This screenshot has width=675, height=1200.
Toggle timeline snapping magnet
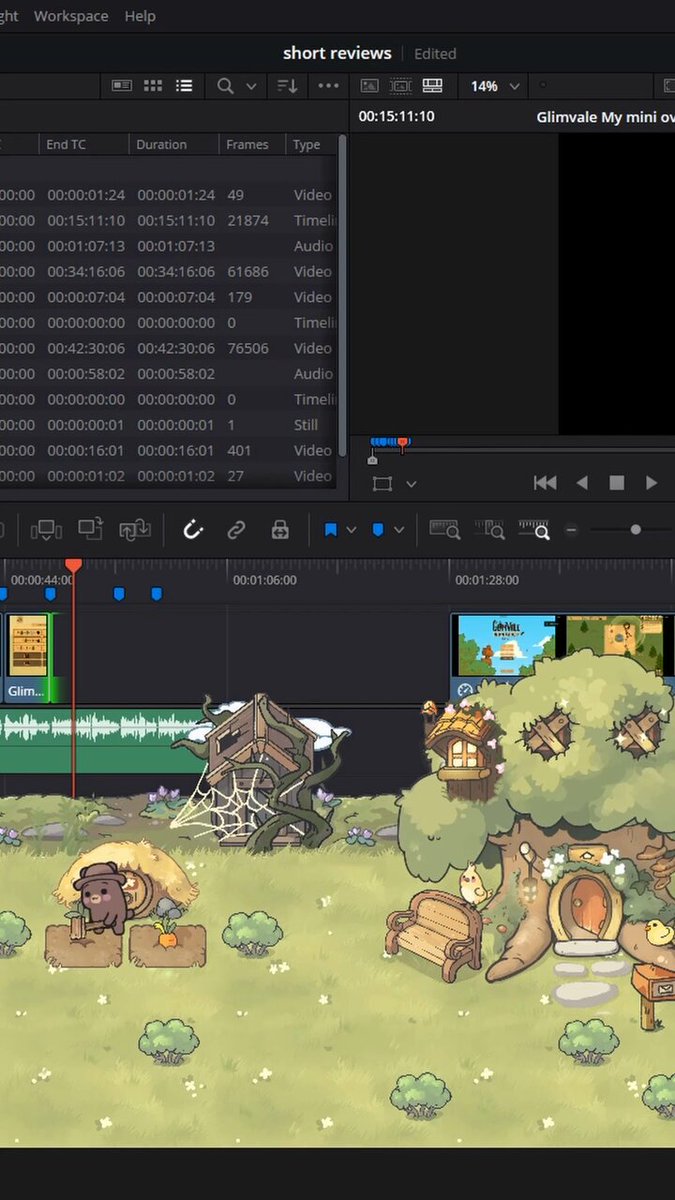(193, 530)
